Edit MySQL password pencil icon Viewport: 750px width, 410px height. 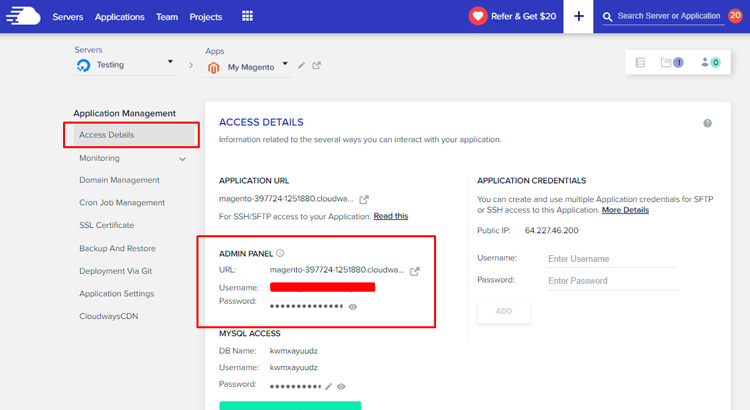point(329,386)
